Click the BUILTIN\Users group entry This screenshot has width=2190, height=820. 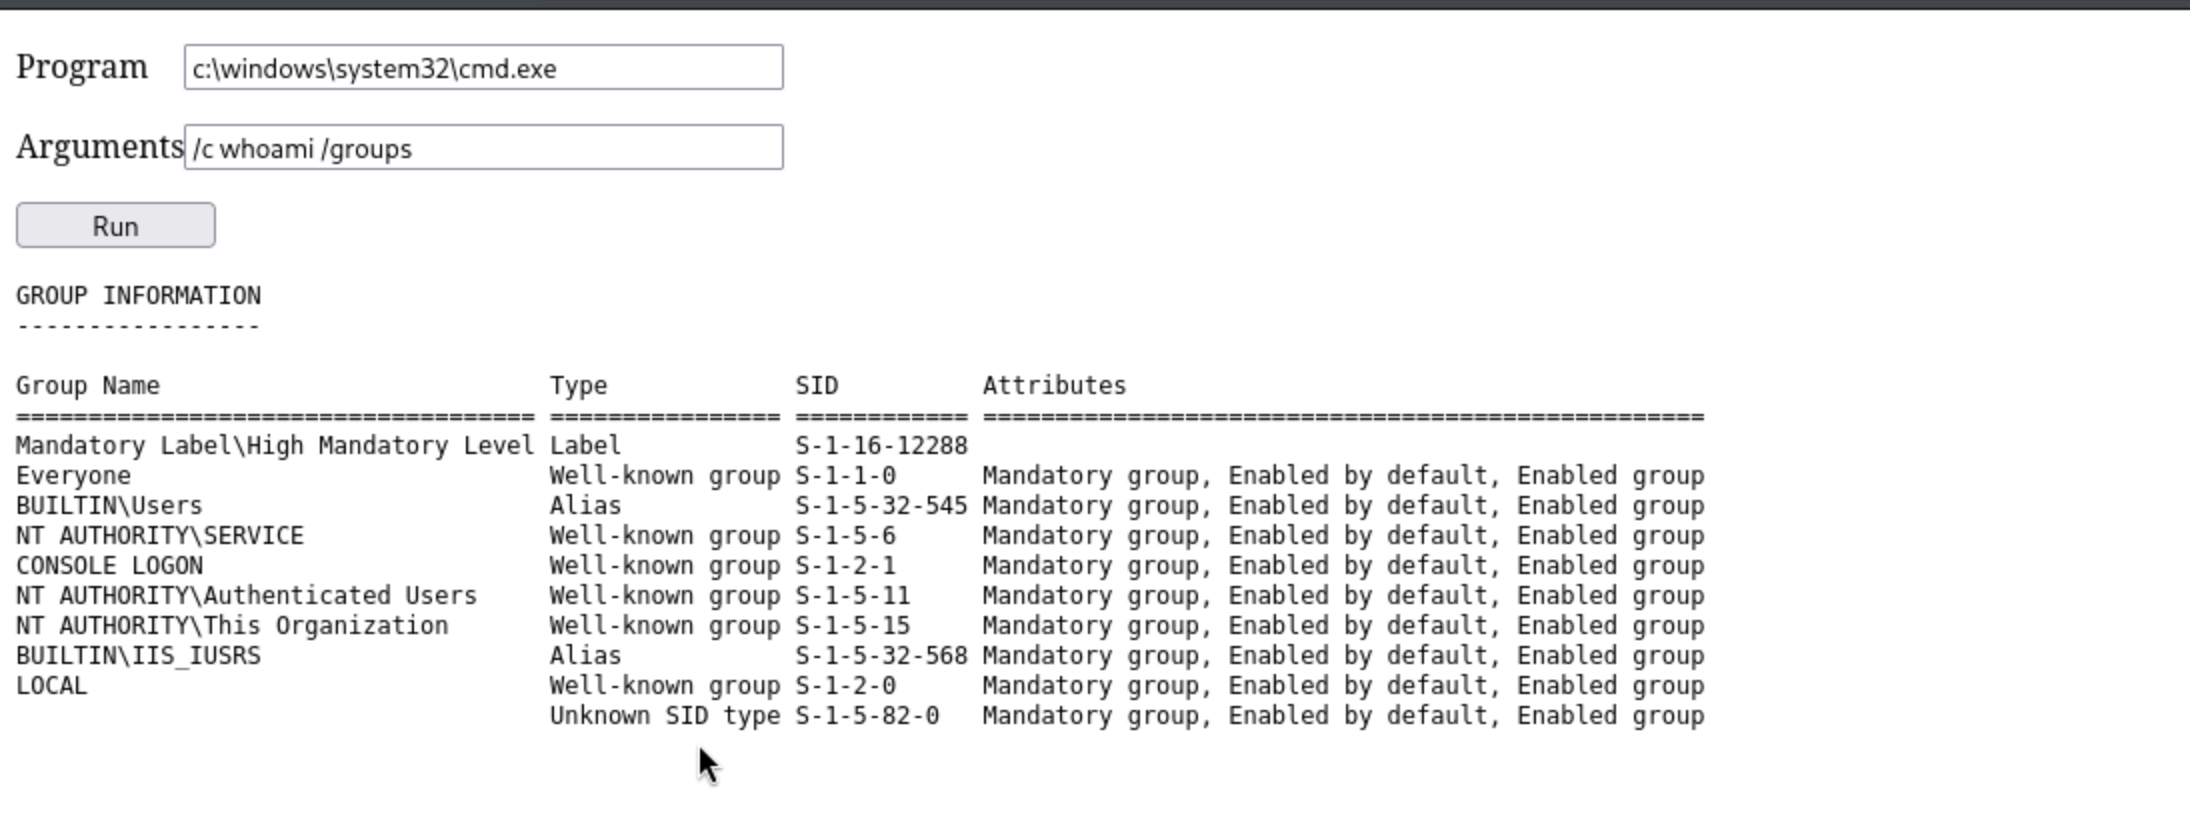coord(109,506)
